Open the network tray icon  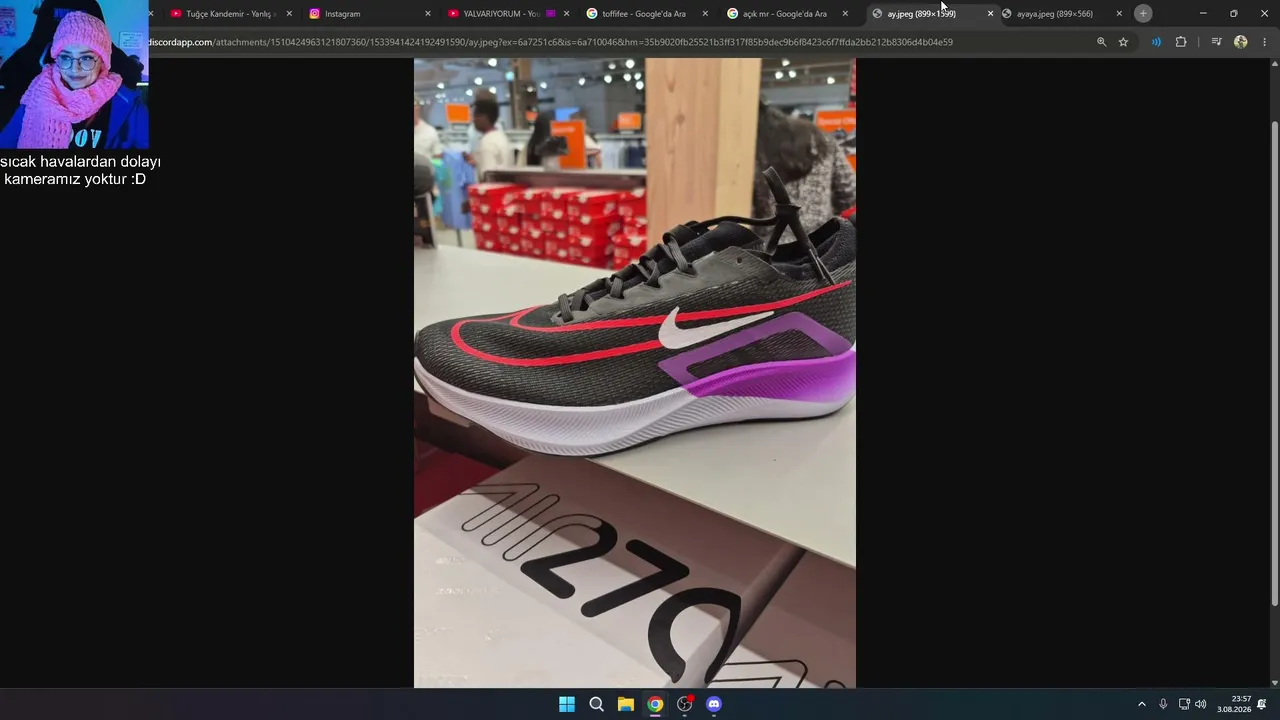pos(1184,704)
